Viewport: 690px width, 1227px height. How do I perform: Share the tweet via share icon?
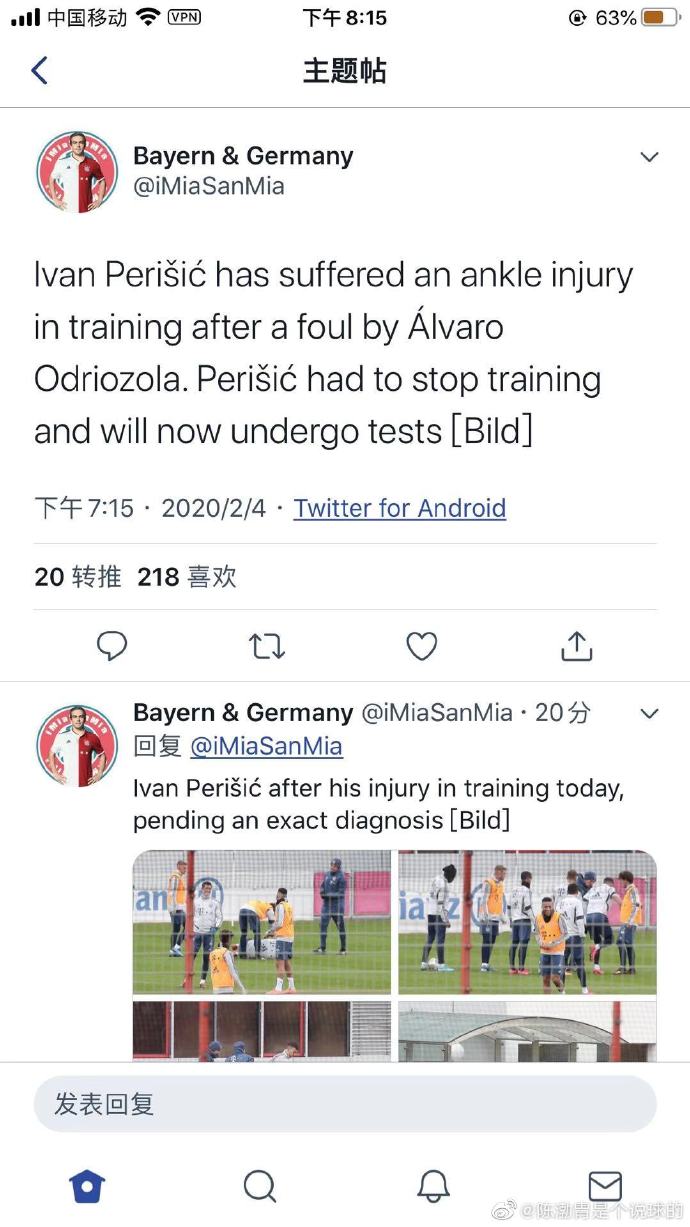tap(576, 646)
